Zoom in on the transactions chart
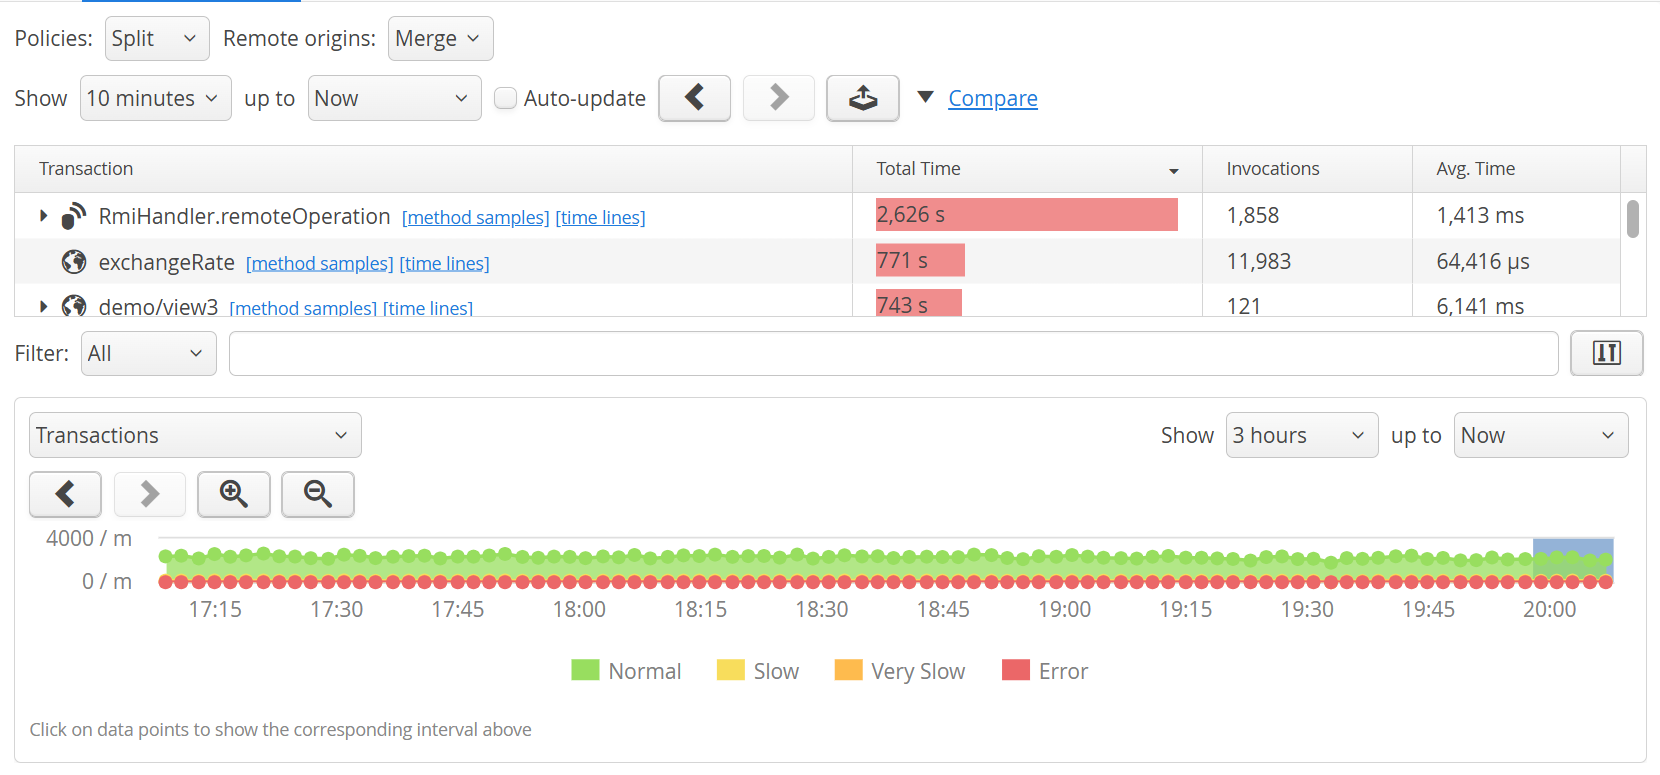1660x775 pixels. click(234, 494)
